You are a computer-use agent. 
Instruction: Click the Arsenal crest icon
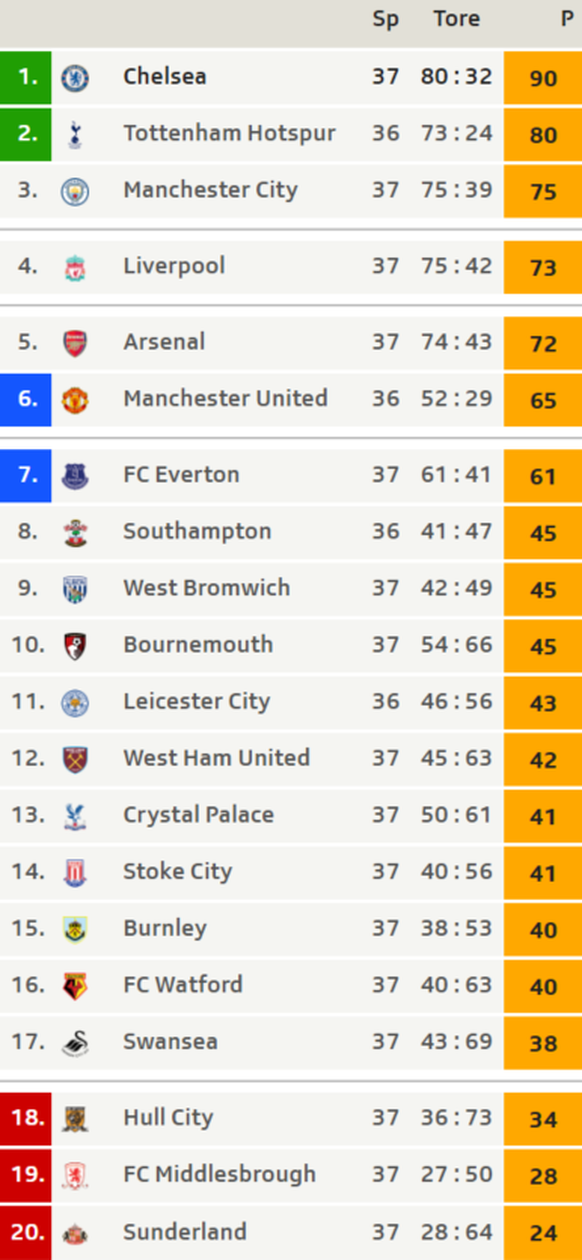point(75,343)
